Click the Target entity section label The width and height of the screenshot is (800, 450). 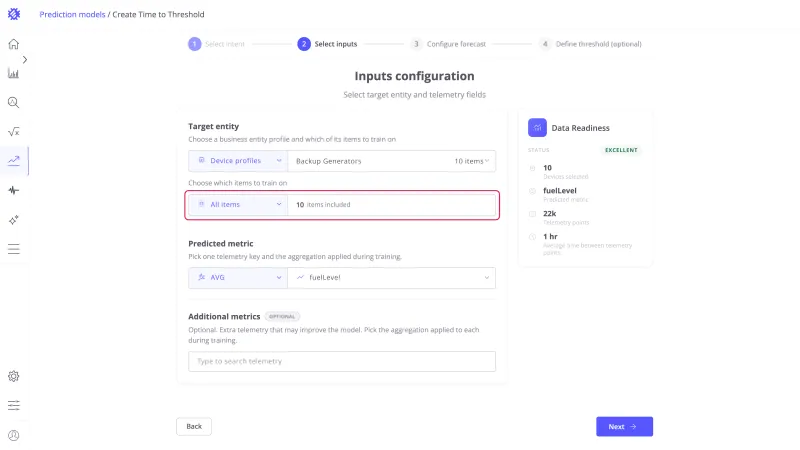point(213,126)
